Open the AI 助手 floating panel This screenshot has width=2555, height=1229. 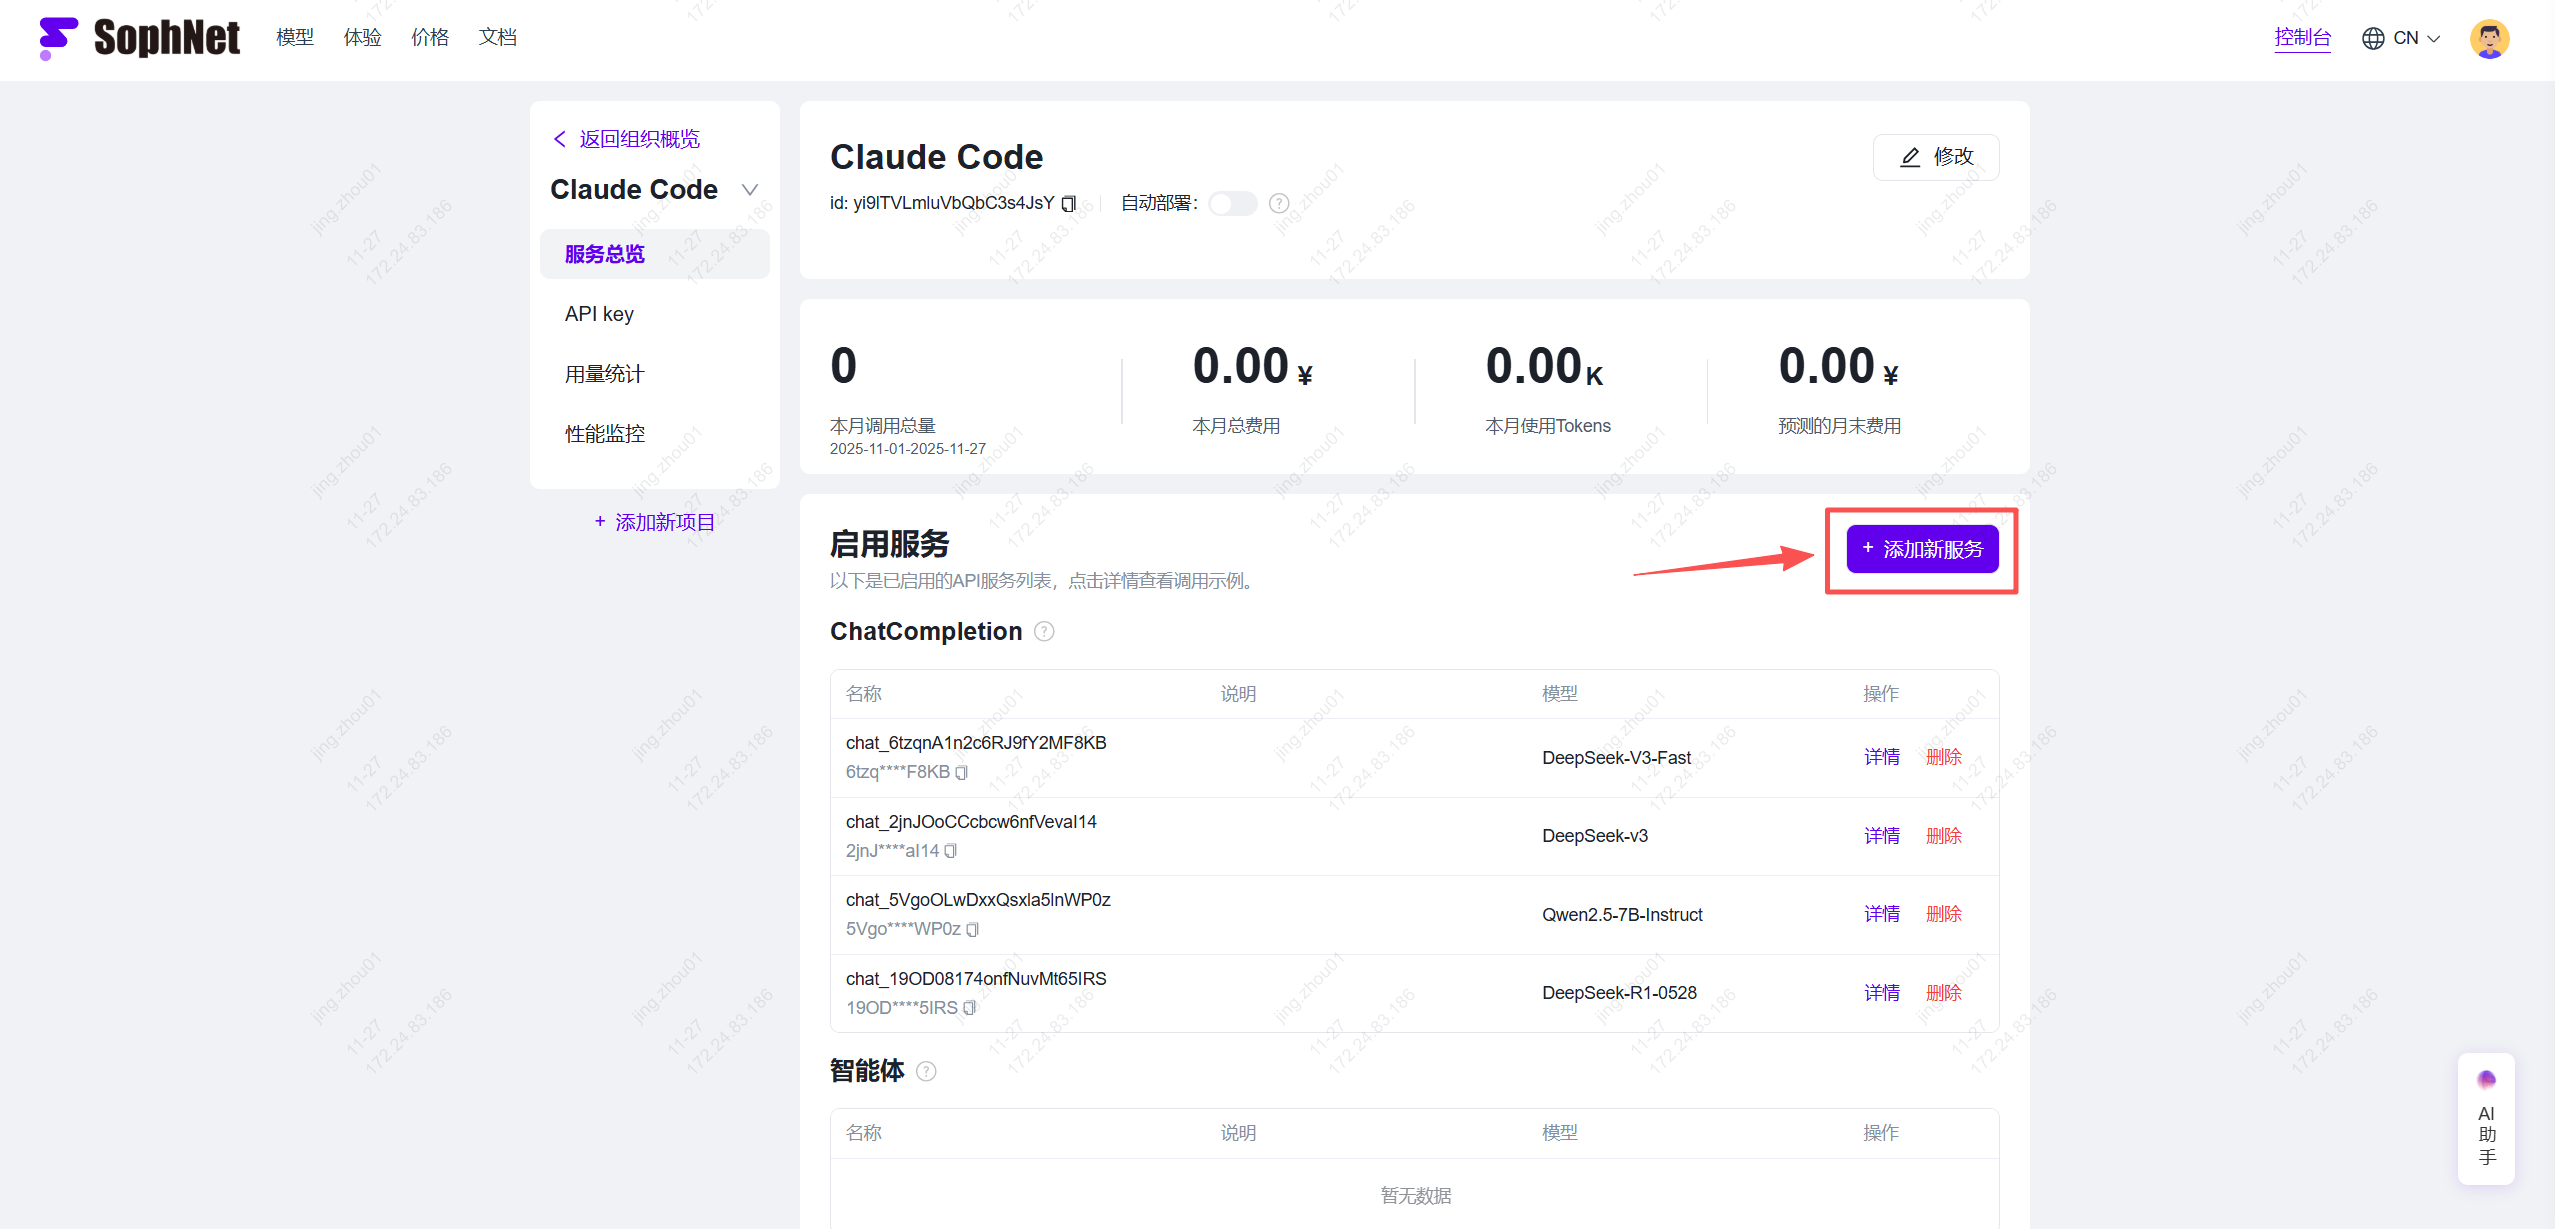click(x=2486, y=1120)
